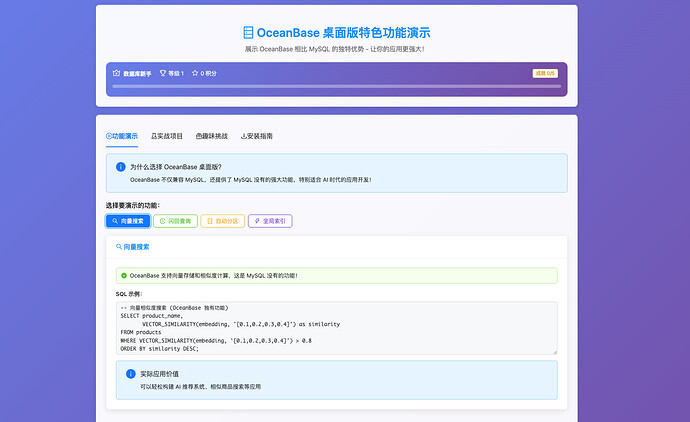
Task: Click the SQL 示例: label
Action: point(129,294)
